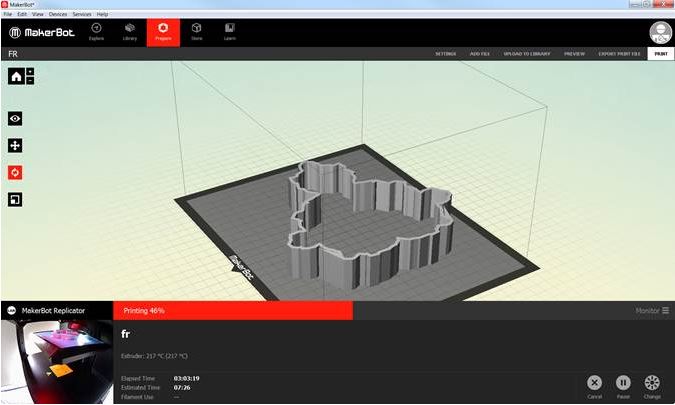
Task: Click elapsed time value 03:03:19
Action: pyautogui.click(x=186, y=378)
